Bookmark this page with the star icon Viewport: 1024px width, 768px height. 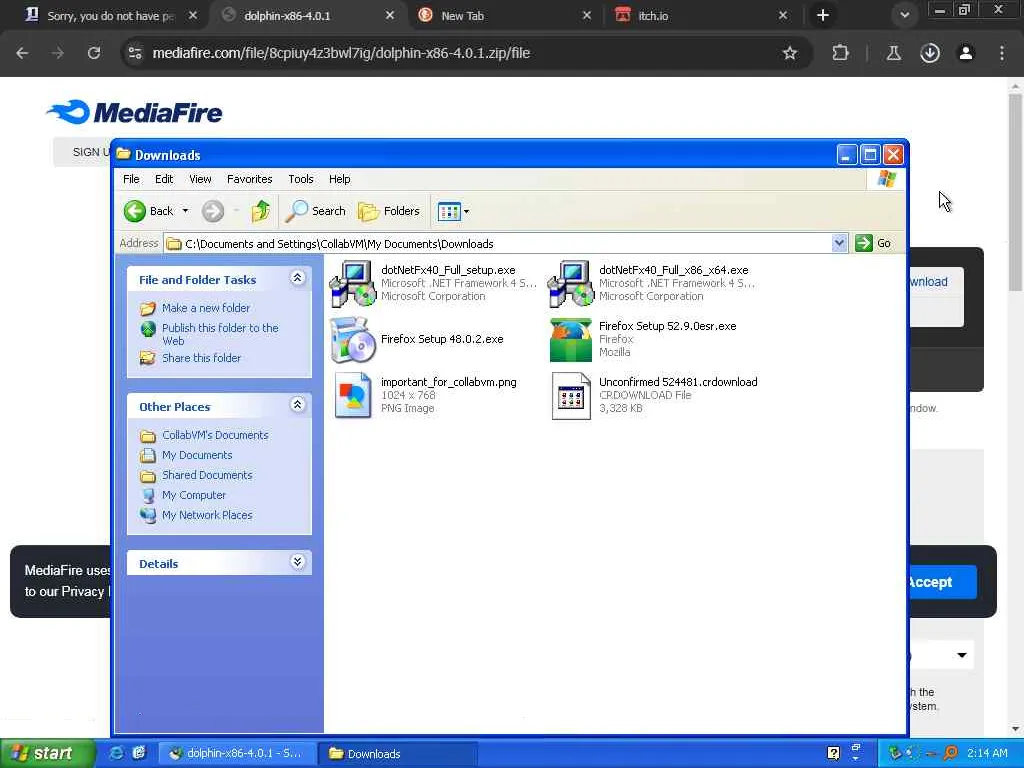tap(790, 53)
